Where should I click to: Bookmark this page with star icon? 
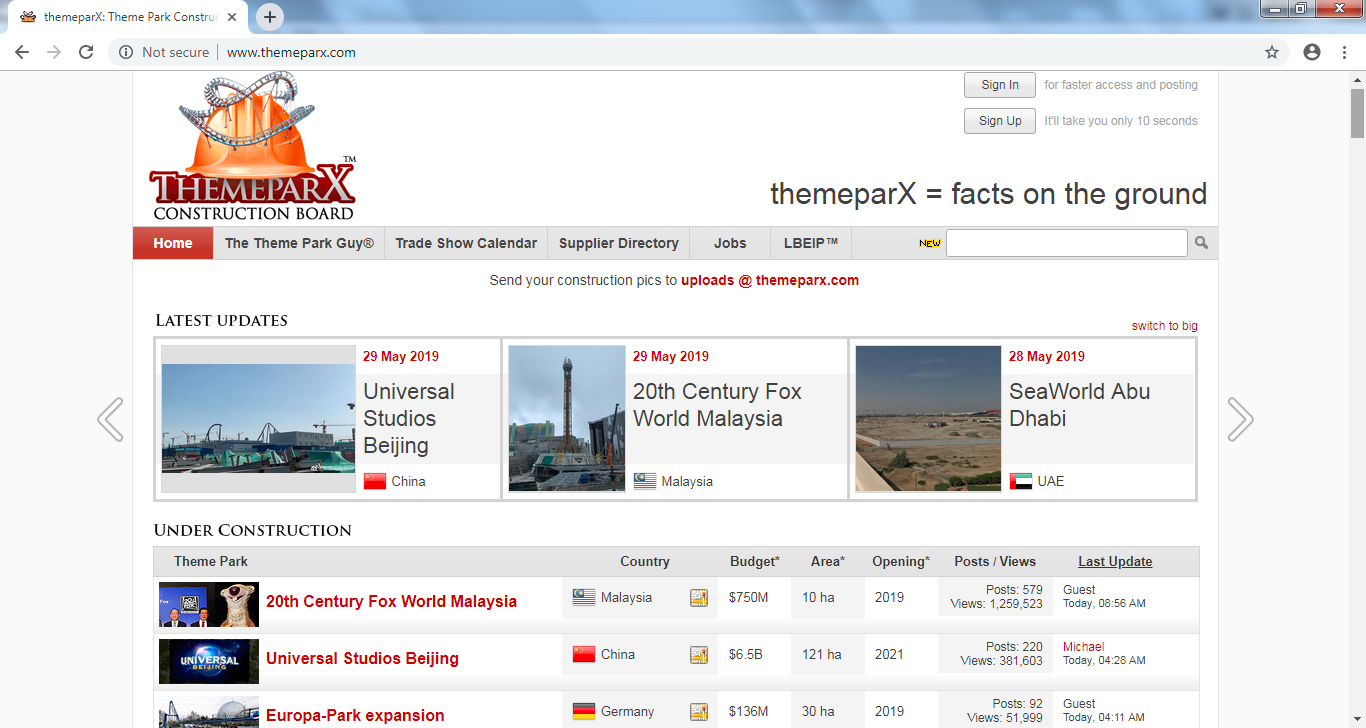click(x=1272, y=52)
